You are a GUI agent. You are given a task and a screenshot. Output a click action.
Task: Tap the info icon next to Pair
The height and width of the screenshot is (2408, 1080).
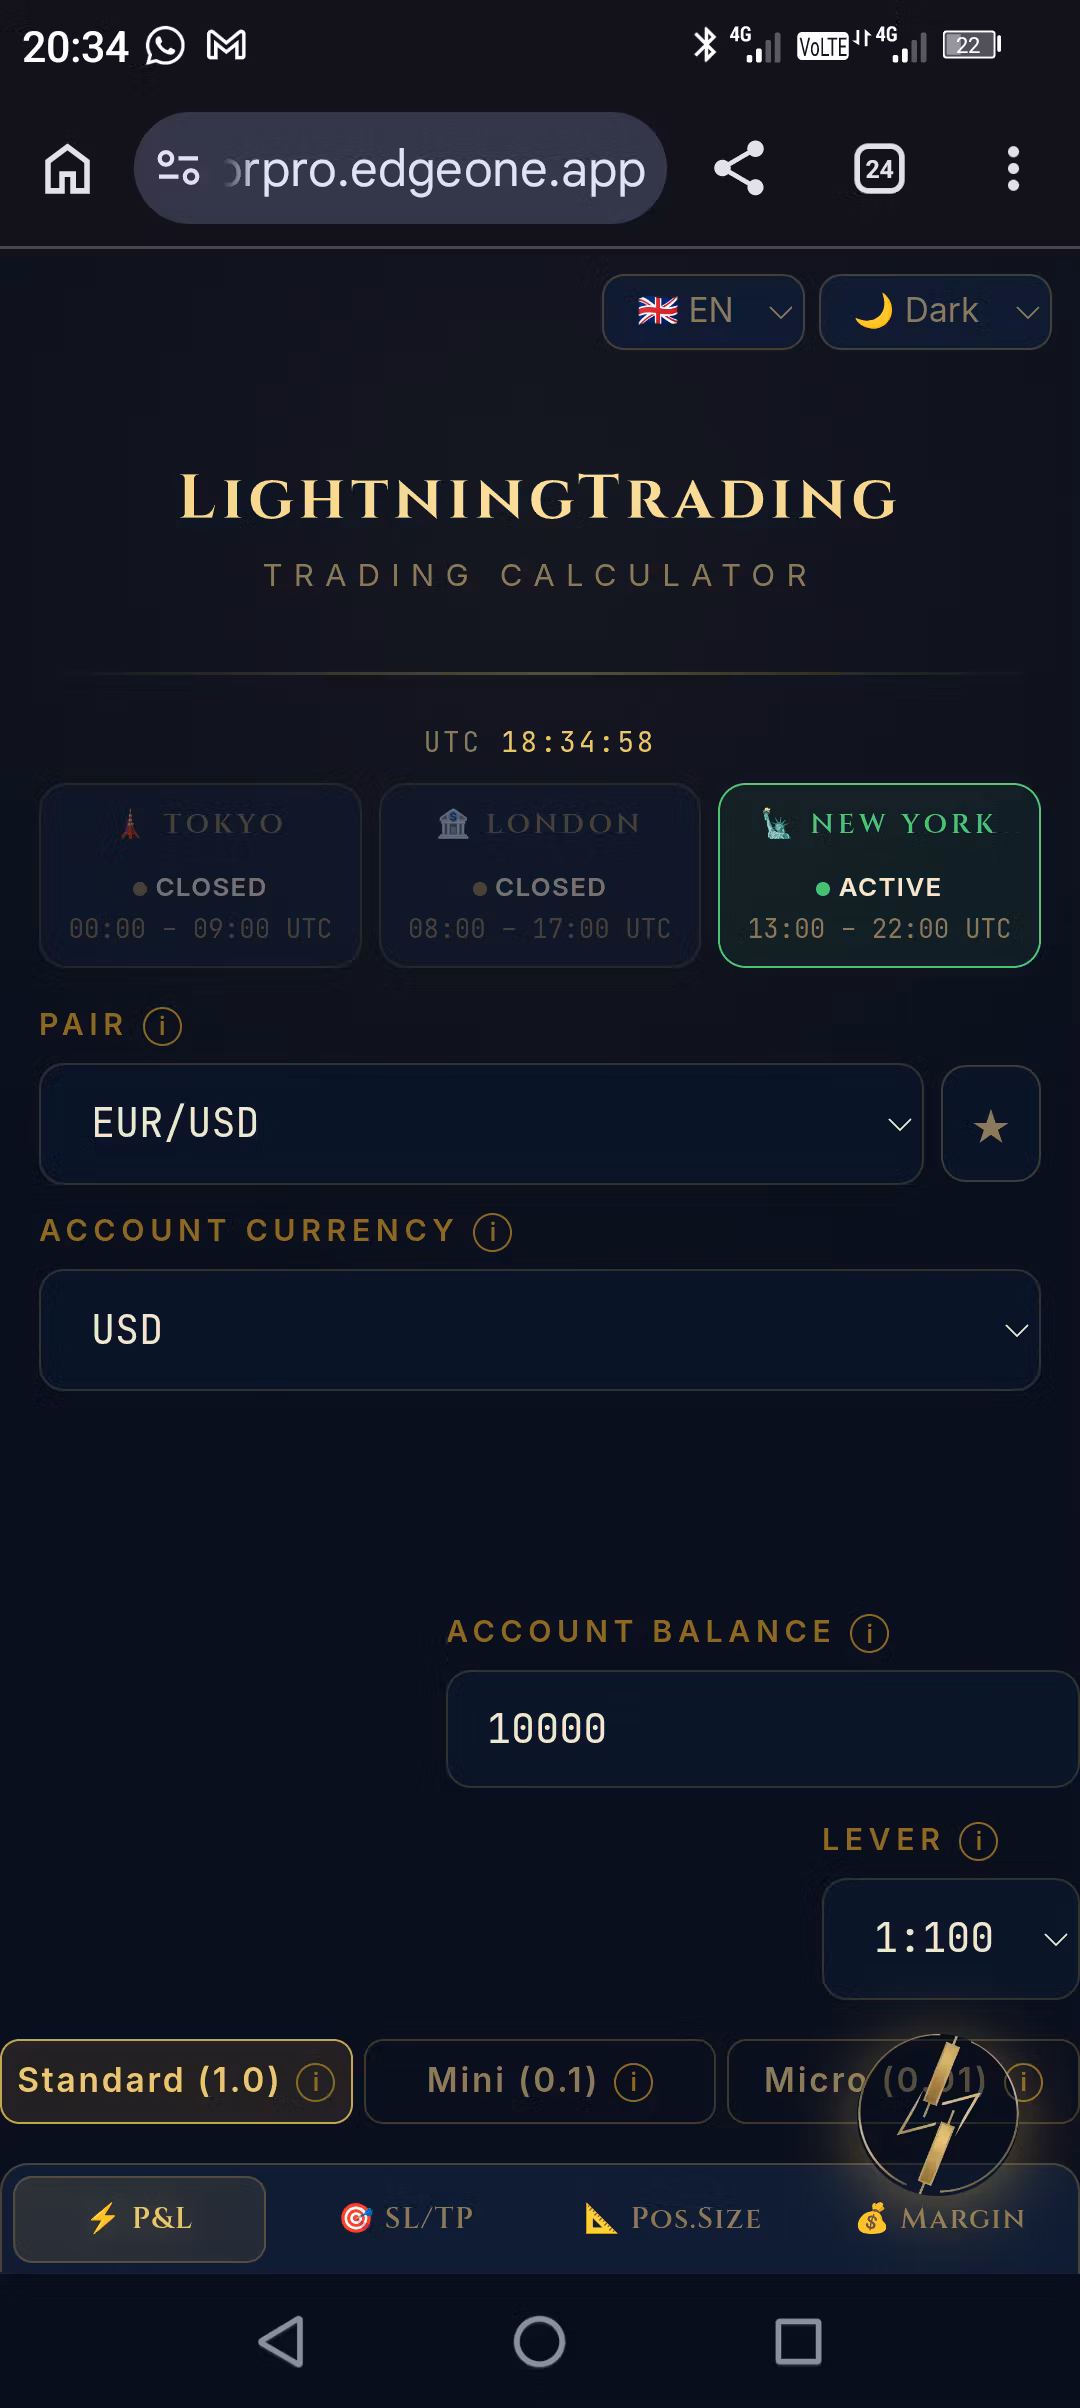click(162, 1026)
